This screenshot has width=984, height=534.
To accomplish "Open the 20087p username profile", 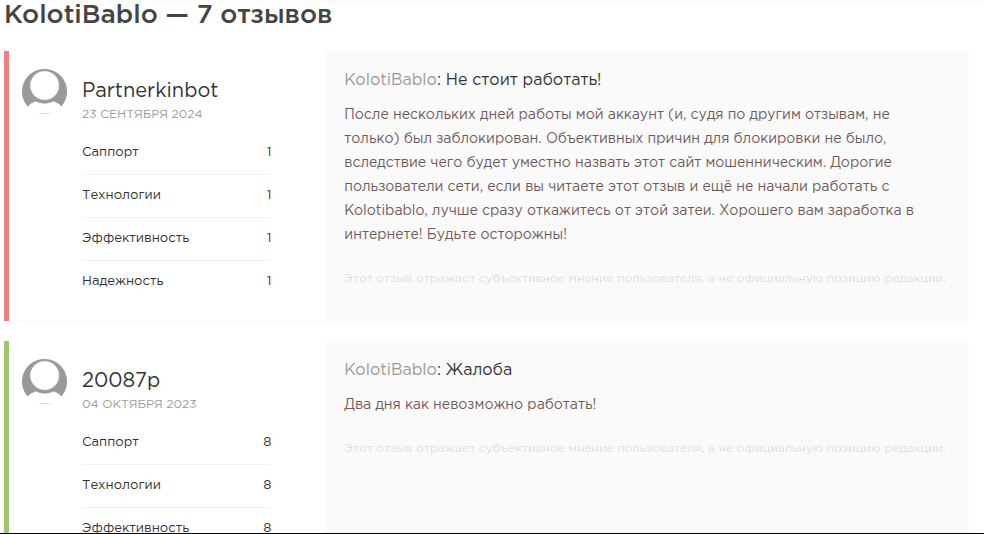I will pyautogui.click(x=121, y=380).
